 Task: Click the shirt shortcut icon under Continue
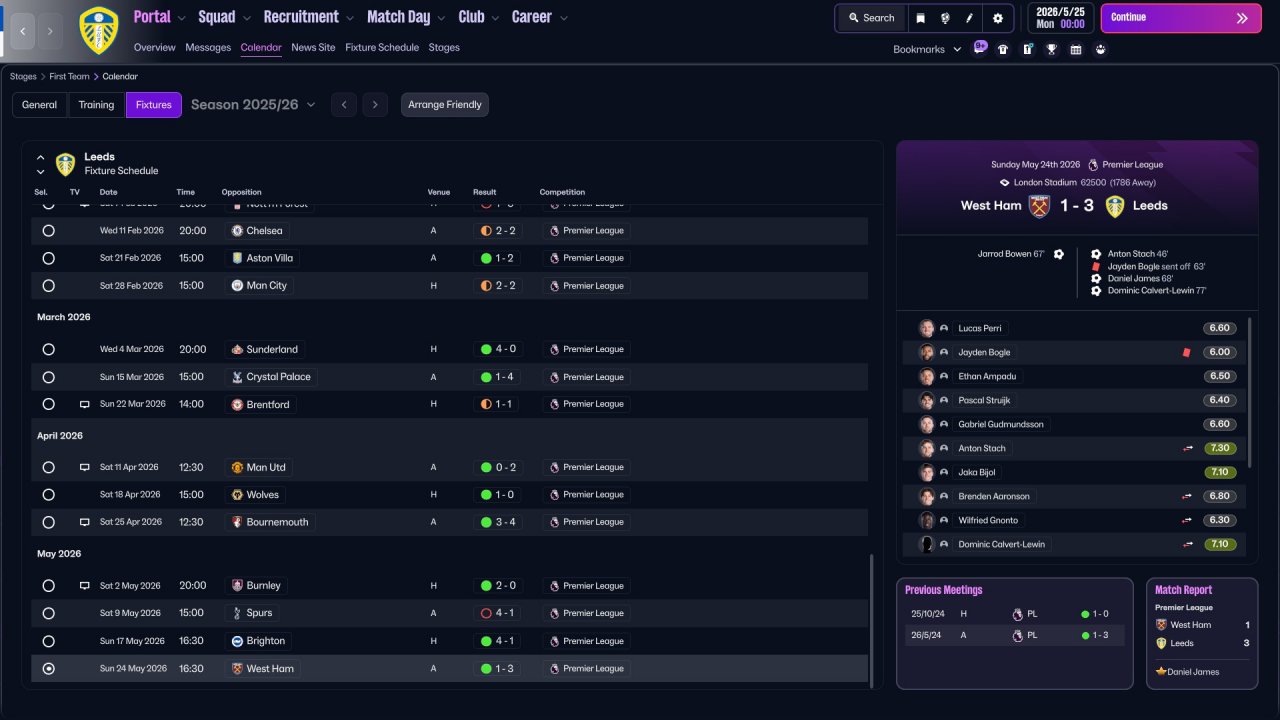click(x=1003, y=49)
